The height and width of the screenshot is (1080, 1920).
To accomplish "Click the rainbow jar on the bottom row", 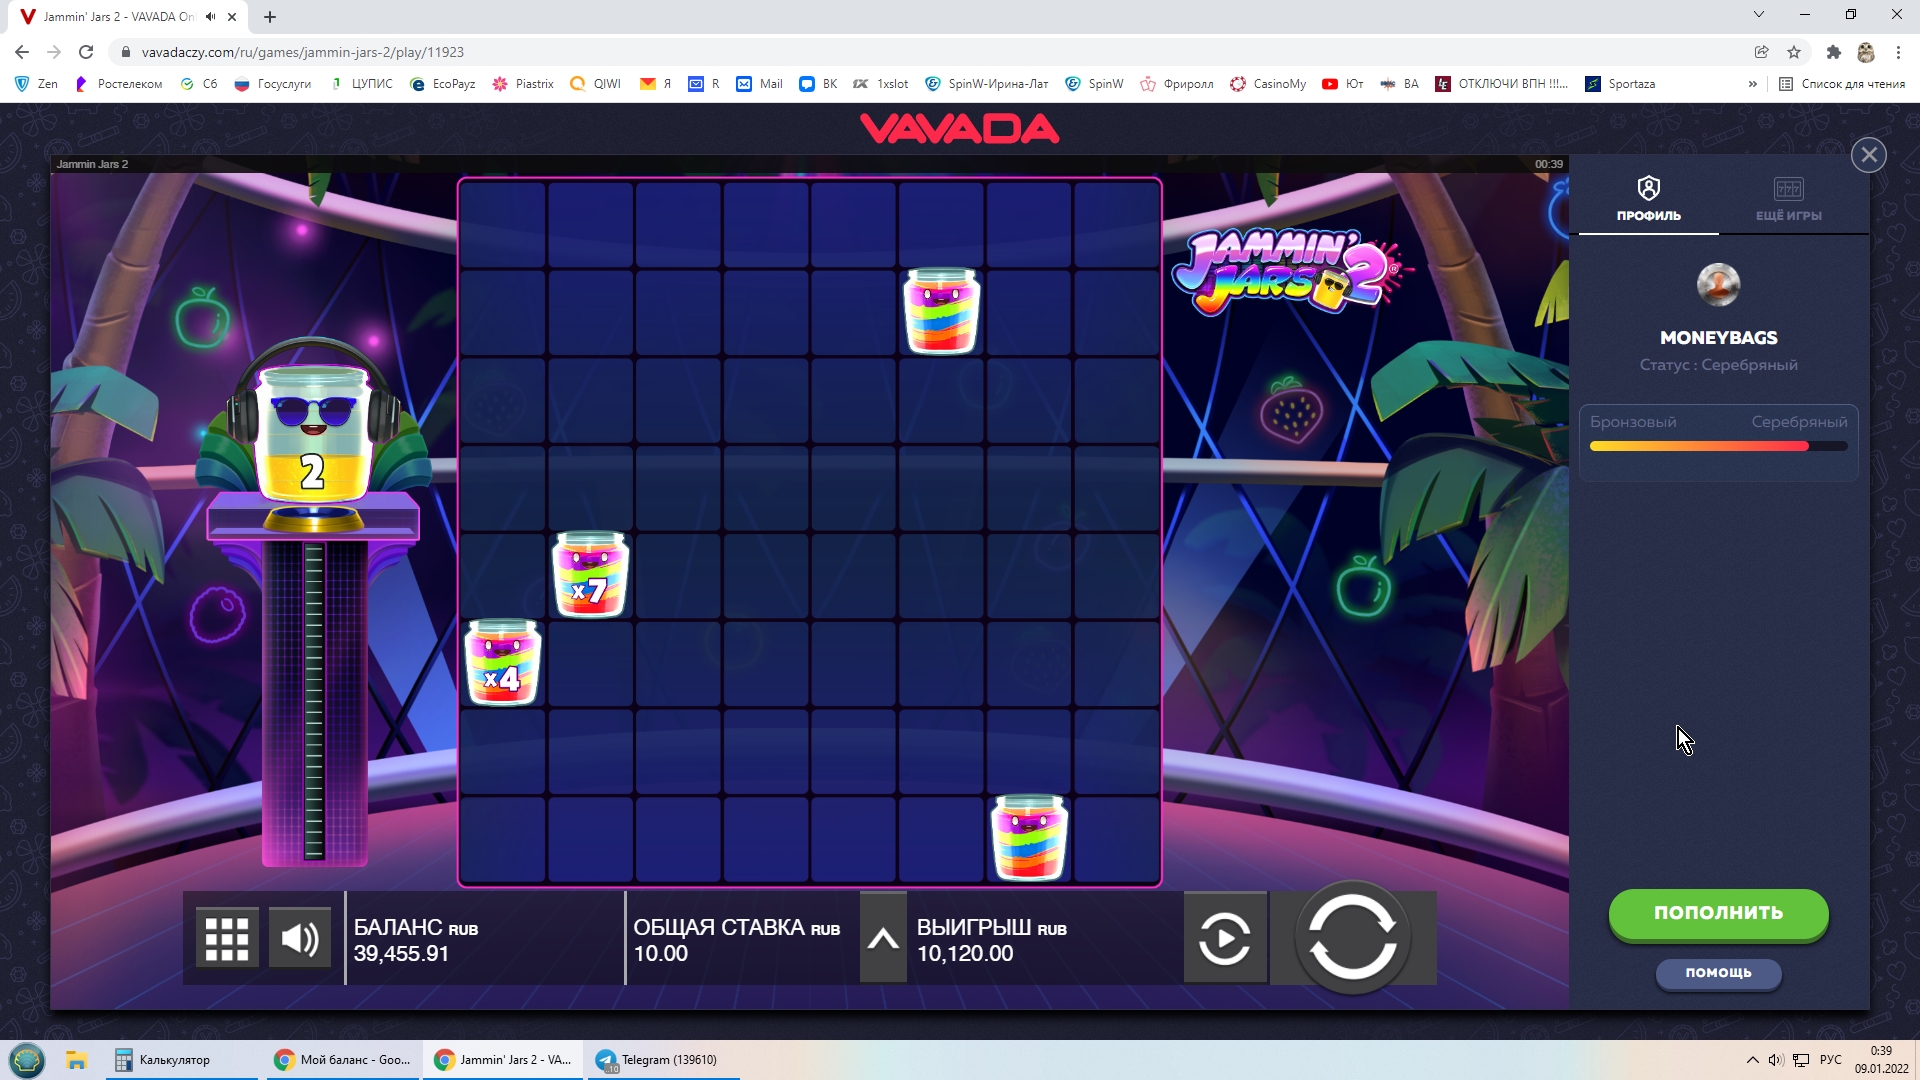I will (1029, 837).
